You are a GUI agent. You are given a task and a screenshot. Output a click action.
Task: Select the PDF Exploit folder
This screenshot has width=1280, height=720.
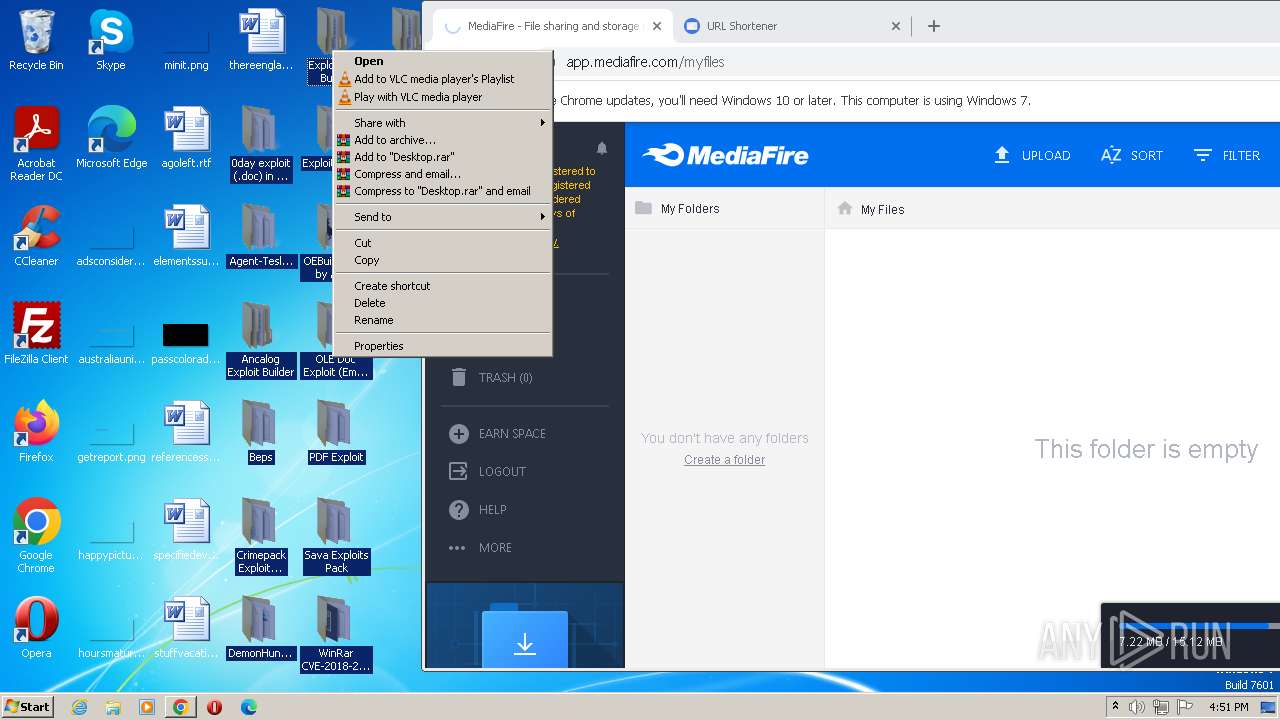pyautogui.click(x=336, y=432)
